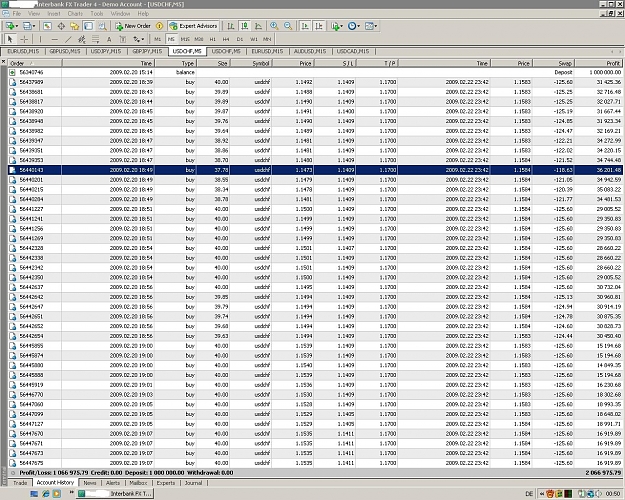
Task: Open Interbank FX taskbar button
Action: (115, 494)
